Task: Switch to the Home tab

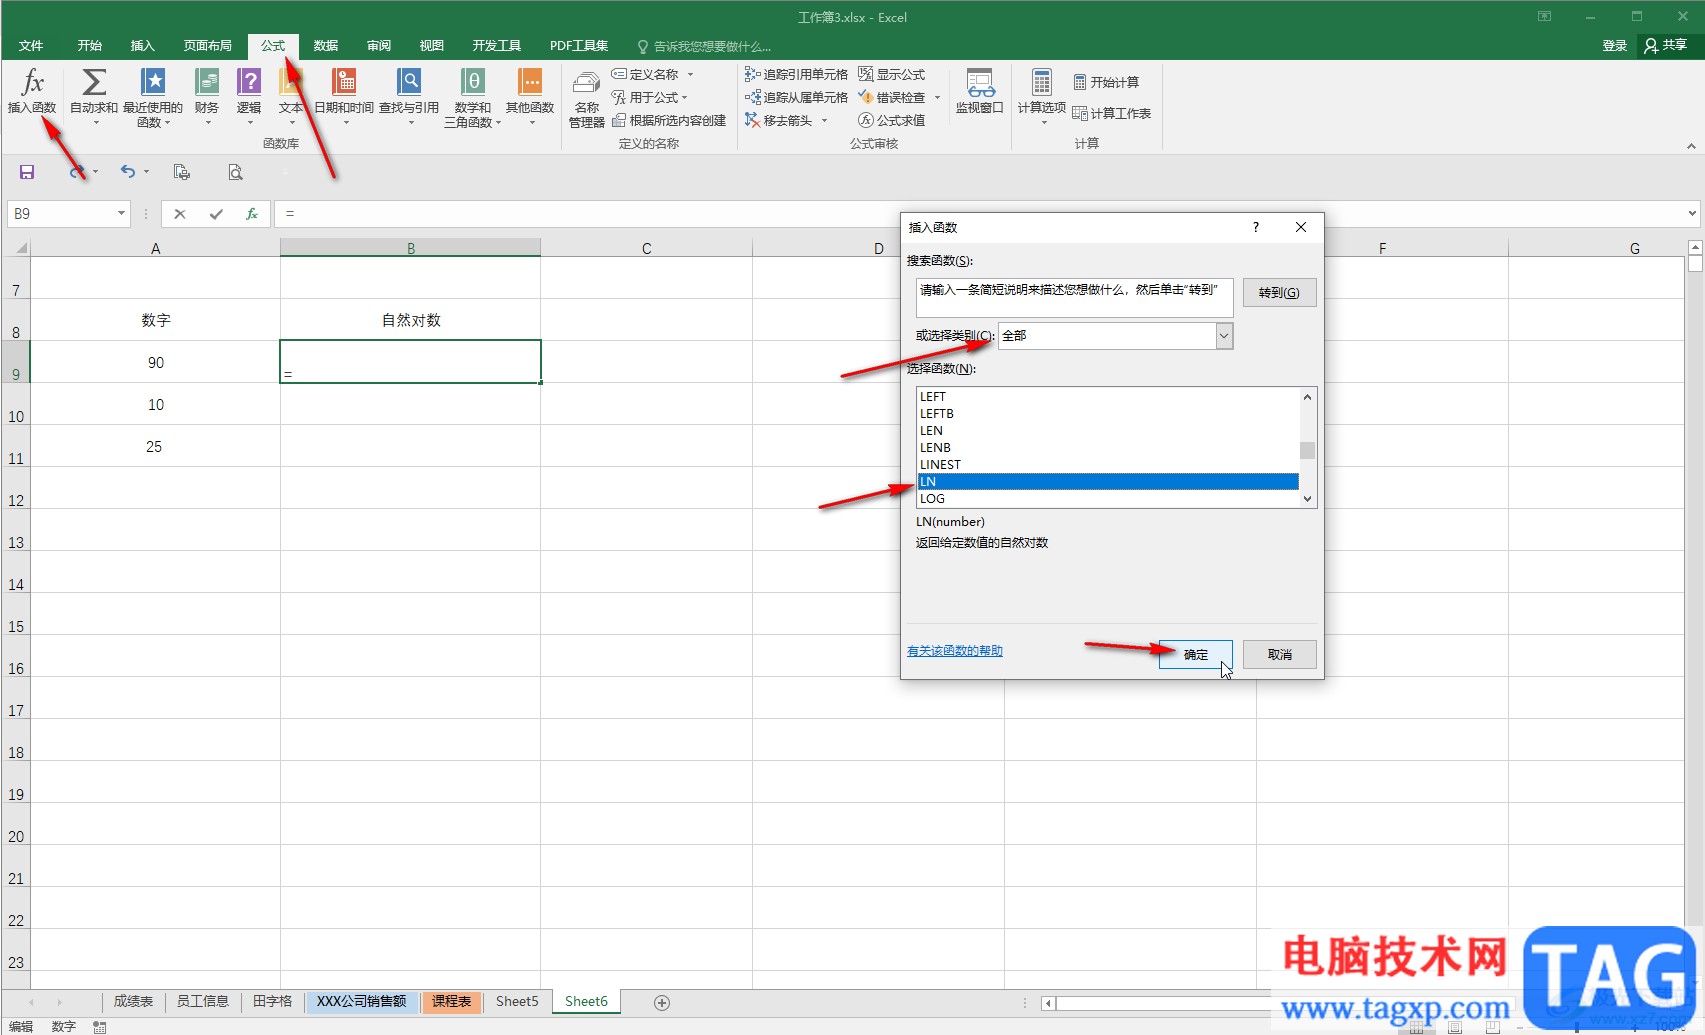Action: click(x=90, y=46)
